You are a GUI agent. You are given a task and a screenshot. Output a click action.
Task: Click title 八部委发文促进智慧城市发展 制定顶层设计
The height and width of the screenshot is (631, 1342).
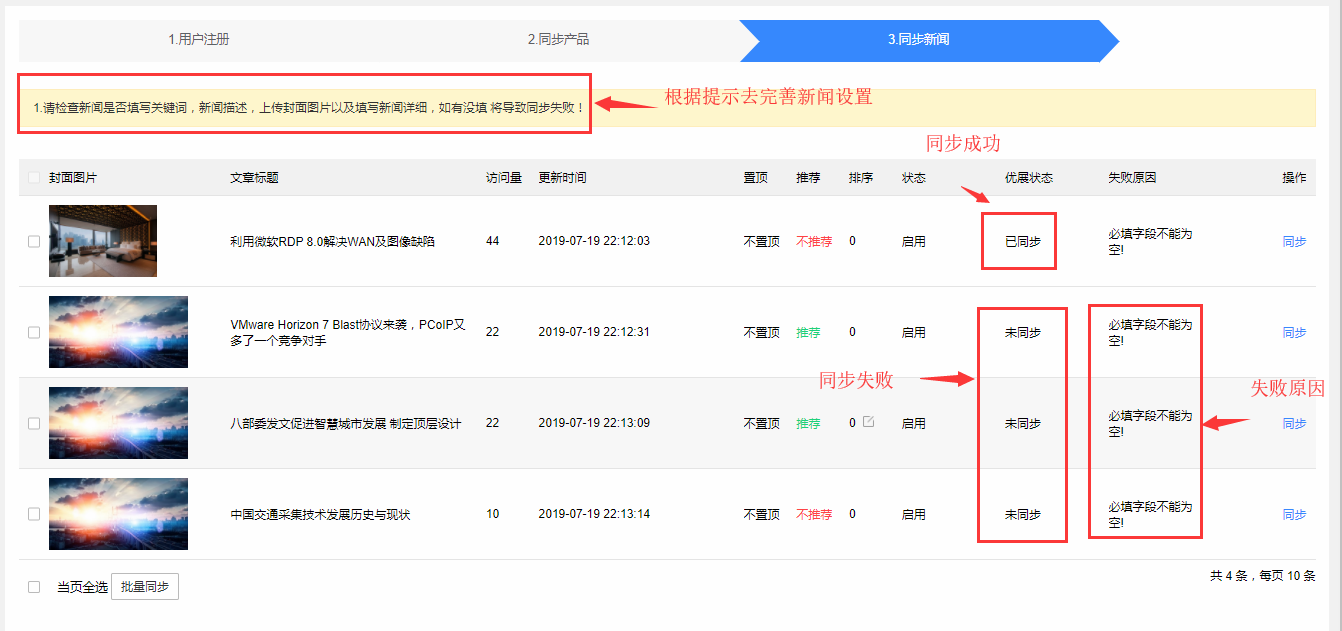[346, 423]
